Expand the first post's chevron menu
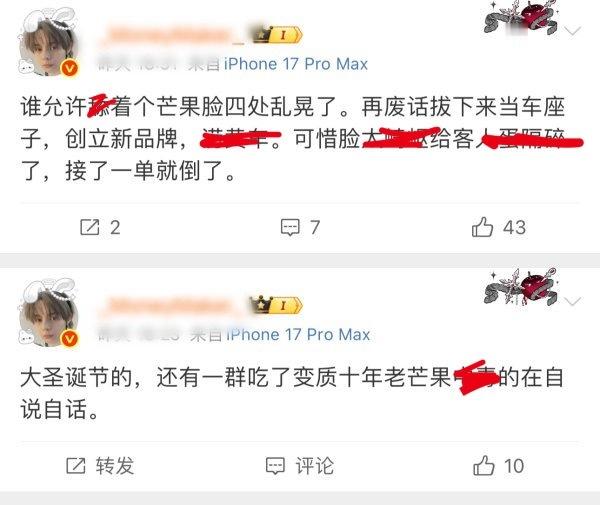 point(572,31)
